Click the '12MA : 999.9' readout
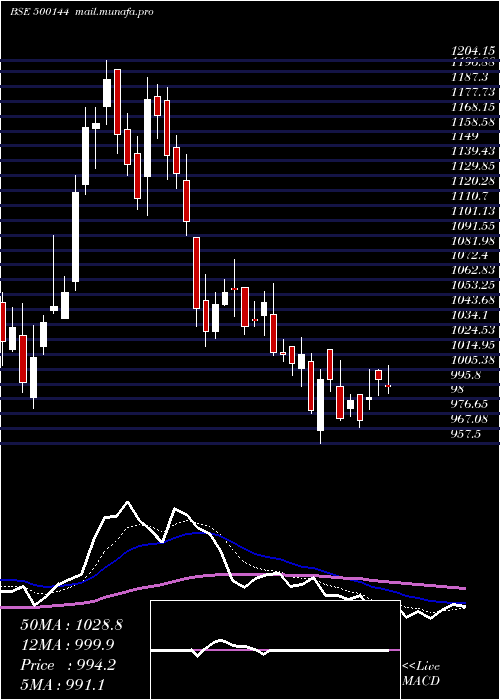This screenshot has height=700, width=500. pyautogui.click(x=67, y=644)
